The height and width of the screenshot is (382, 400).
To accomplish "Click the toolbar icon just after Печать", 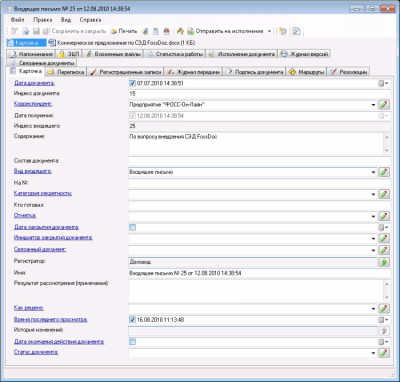I will click(145, 31).
